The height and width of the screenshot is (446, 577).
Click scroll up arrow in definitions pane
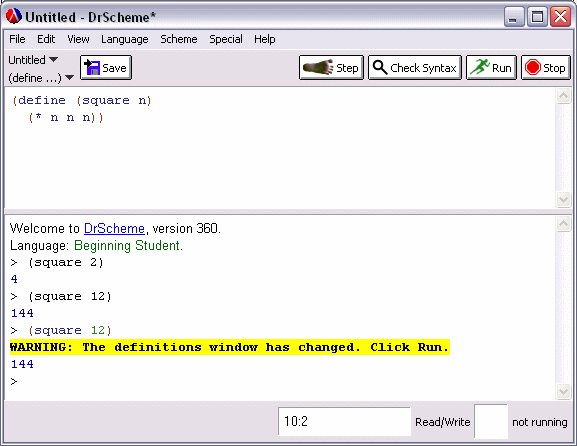[563, 96]
